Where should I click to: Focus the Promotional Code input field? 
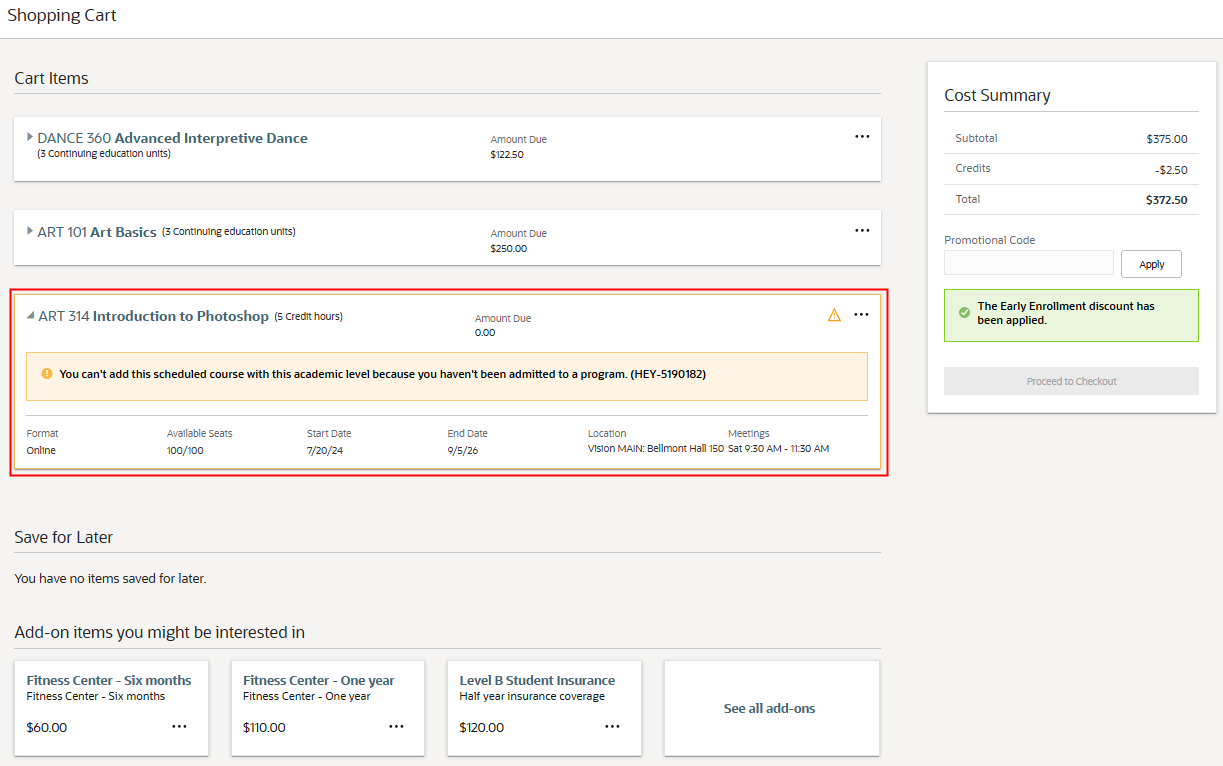1028,263
